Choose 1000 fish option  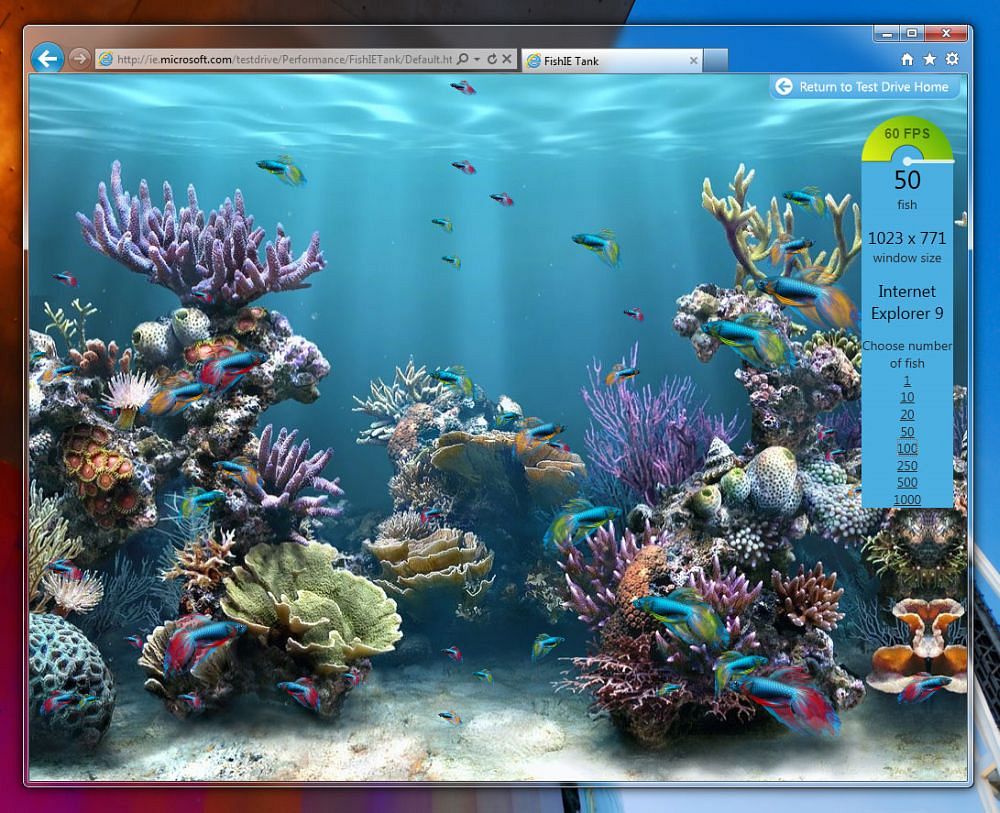coord(907,499)
